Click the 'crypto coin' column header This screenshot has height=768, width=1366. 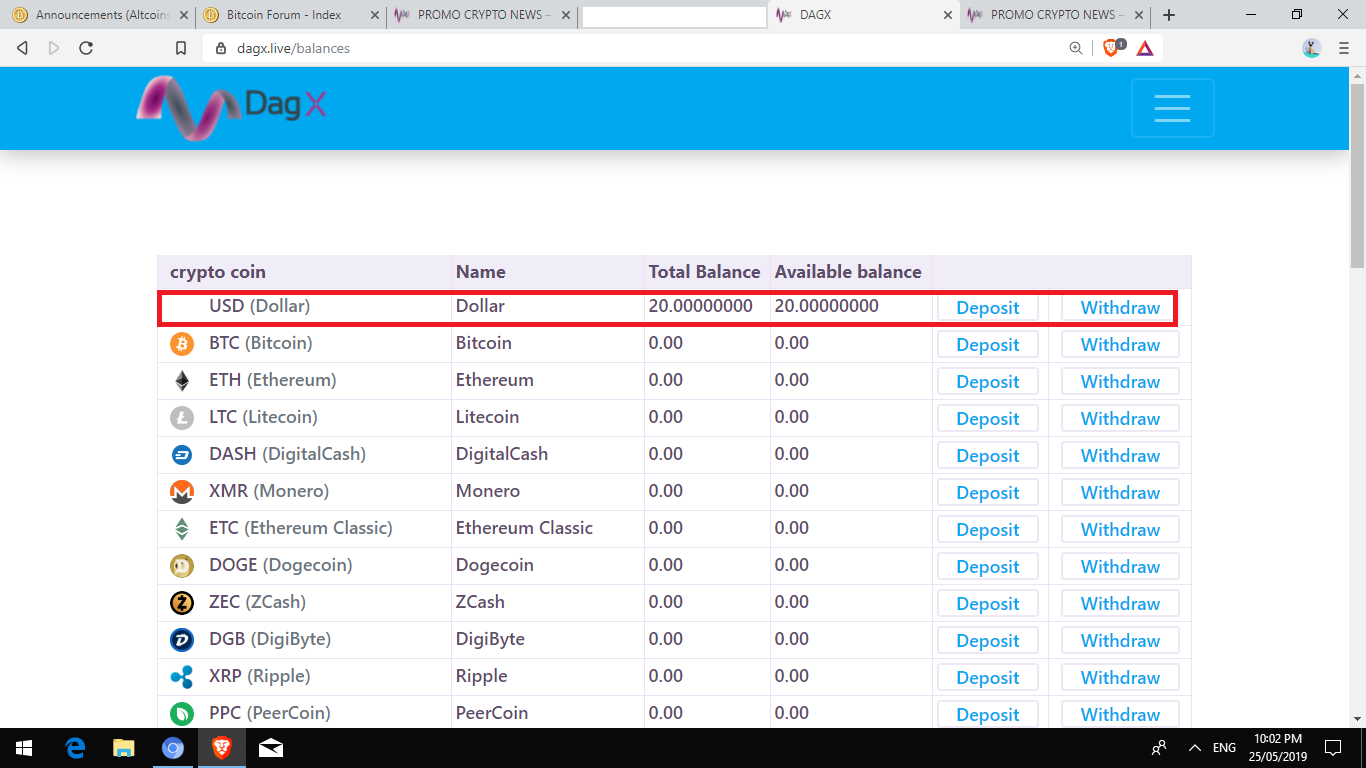(x=218, y=272)
